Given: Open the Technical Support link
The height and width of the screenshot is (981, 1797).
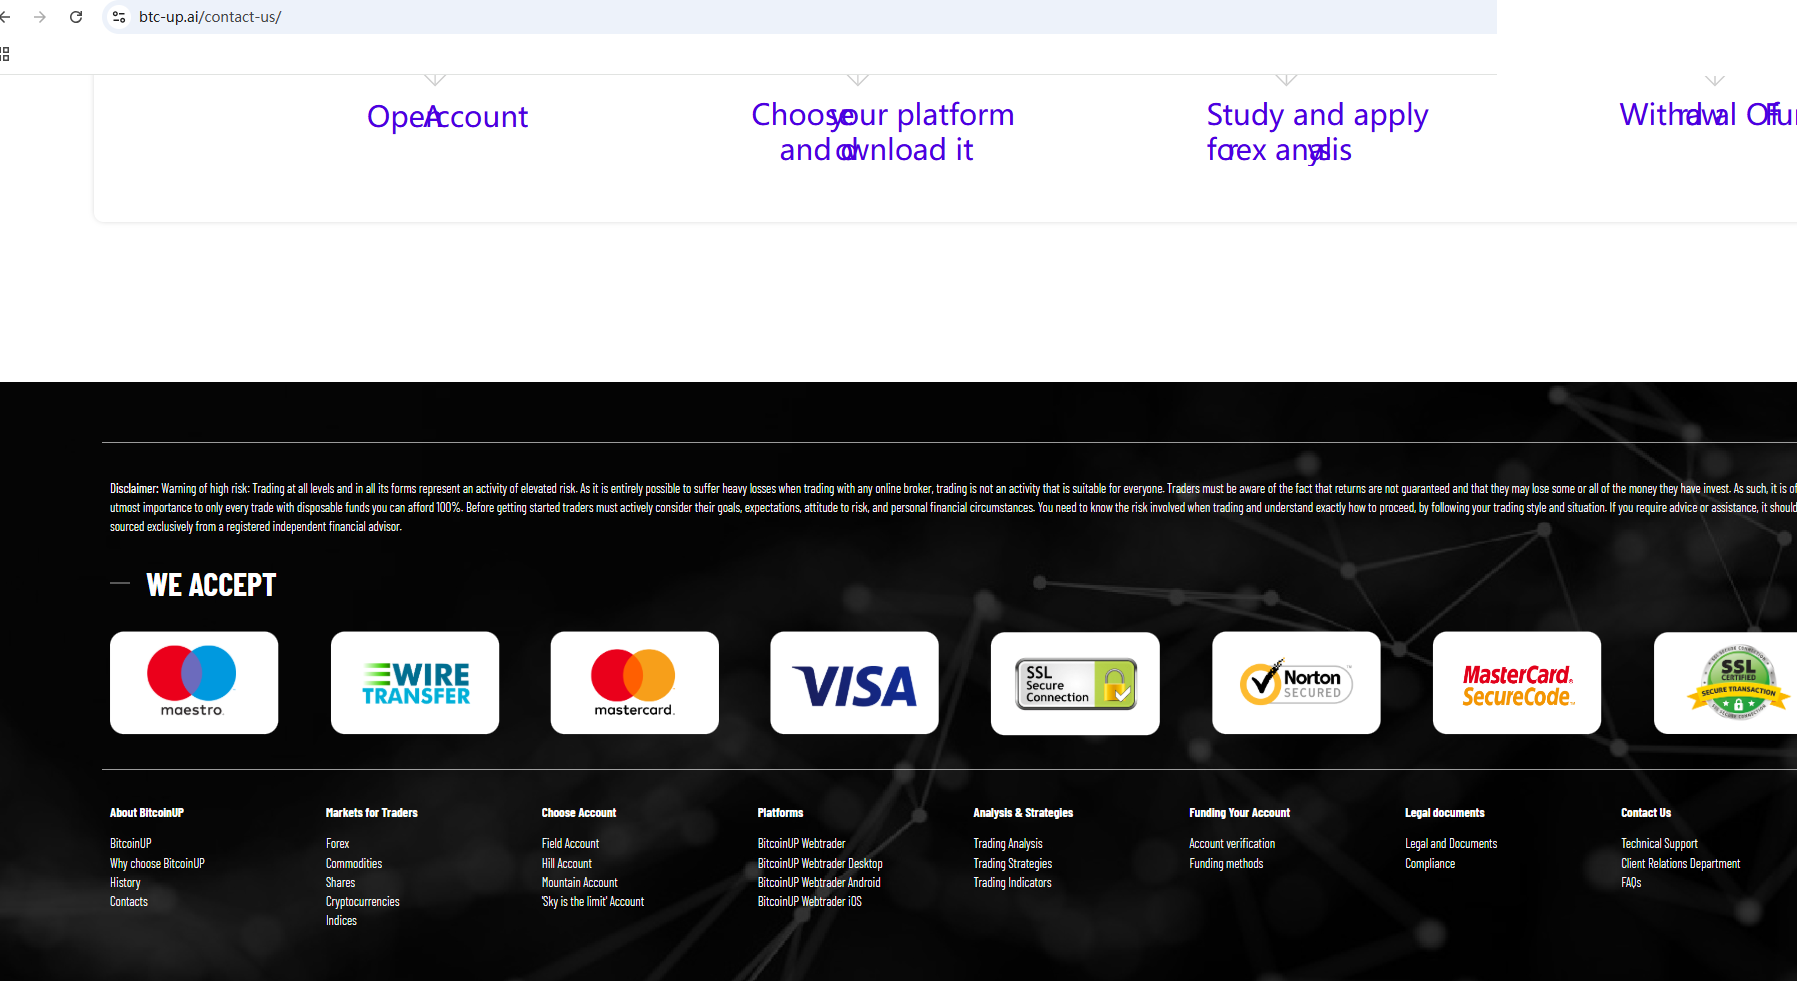Looking at the screenshot, I should [1659, 844].
